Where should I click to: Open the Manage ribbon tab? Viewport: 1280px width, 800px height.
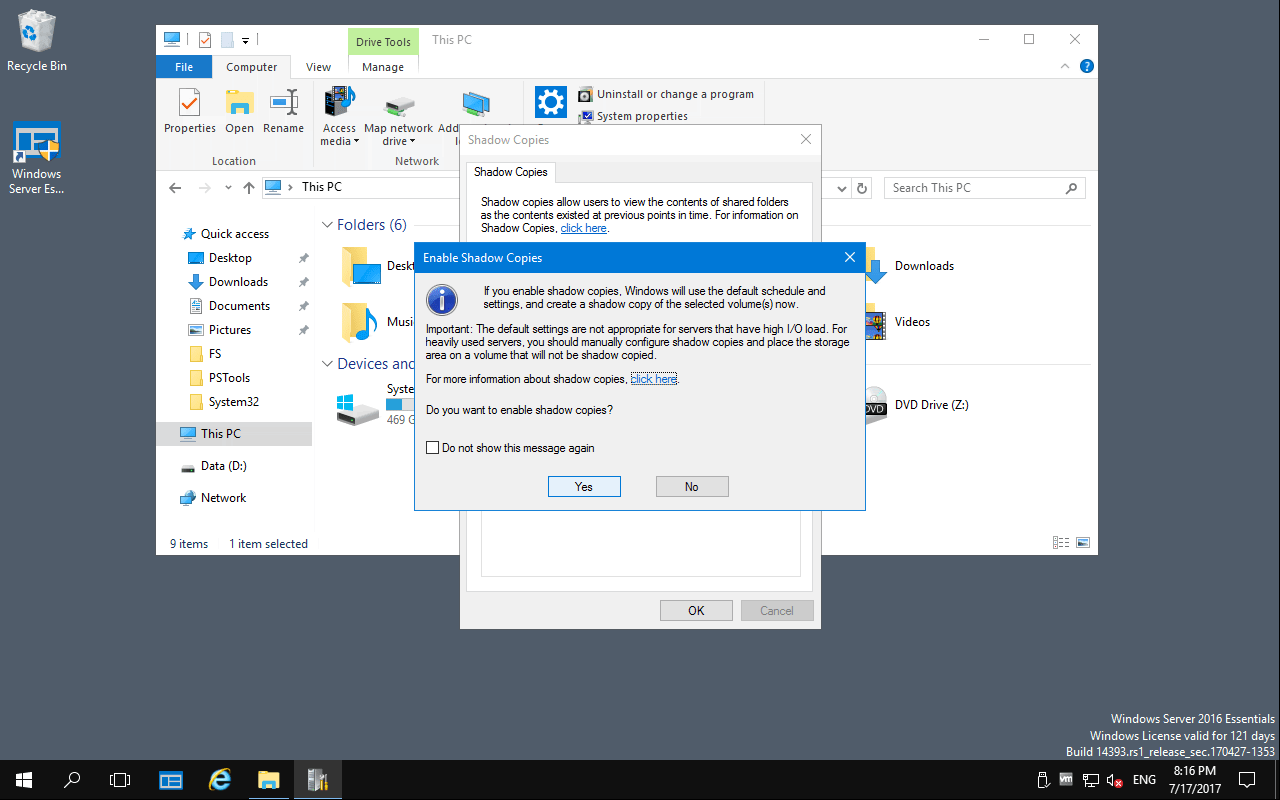pyautogui.click(x=383, y=67)
